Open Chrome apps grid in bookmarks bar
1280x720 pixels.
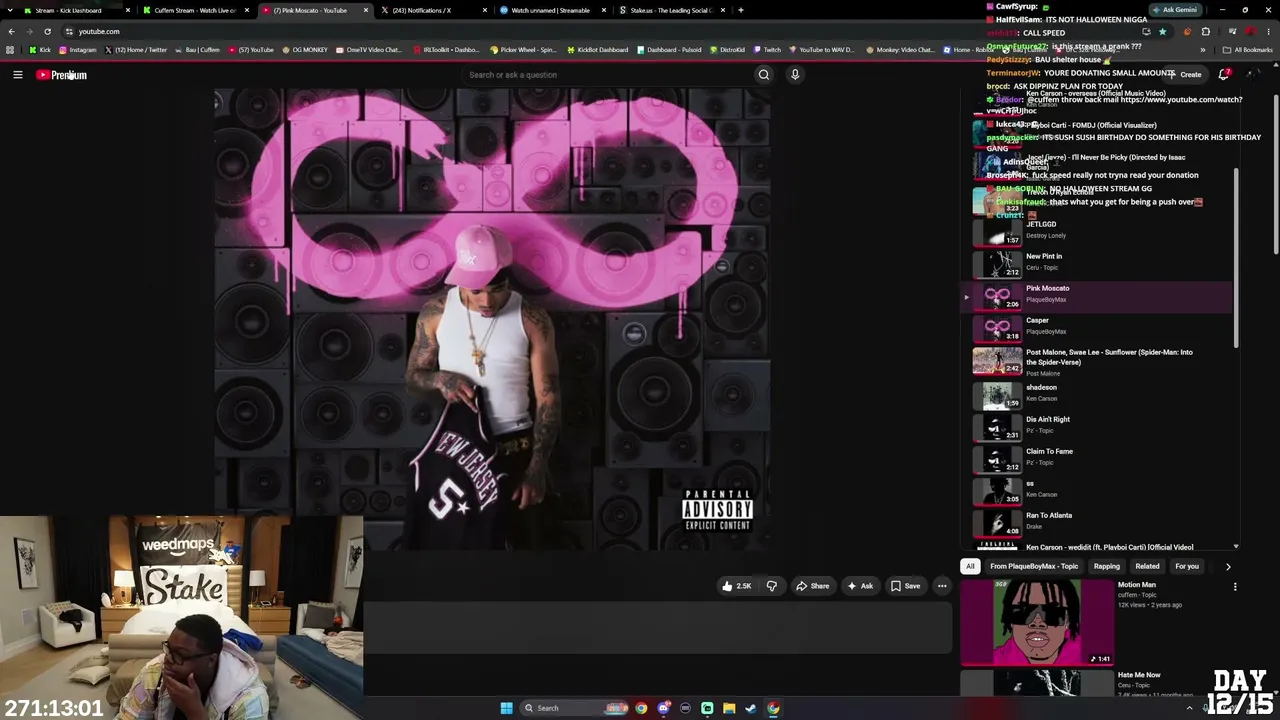pyautogui.click(x=10, y=50)
